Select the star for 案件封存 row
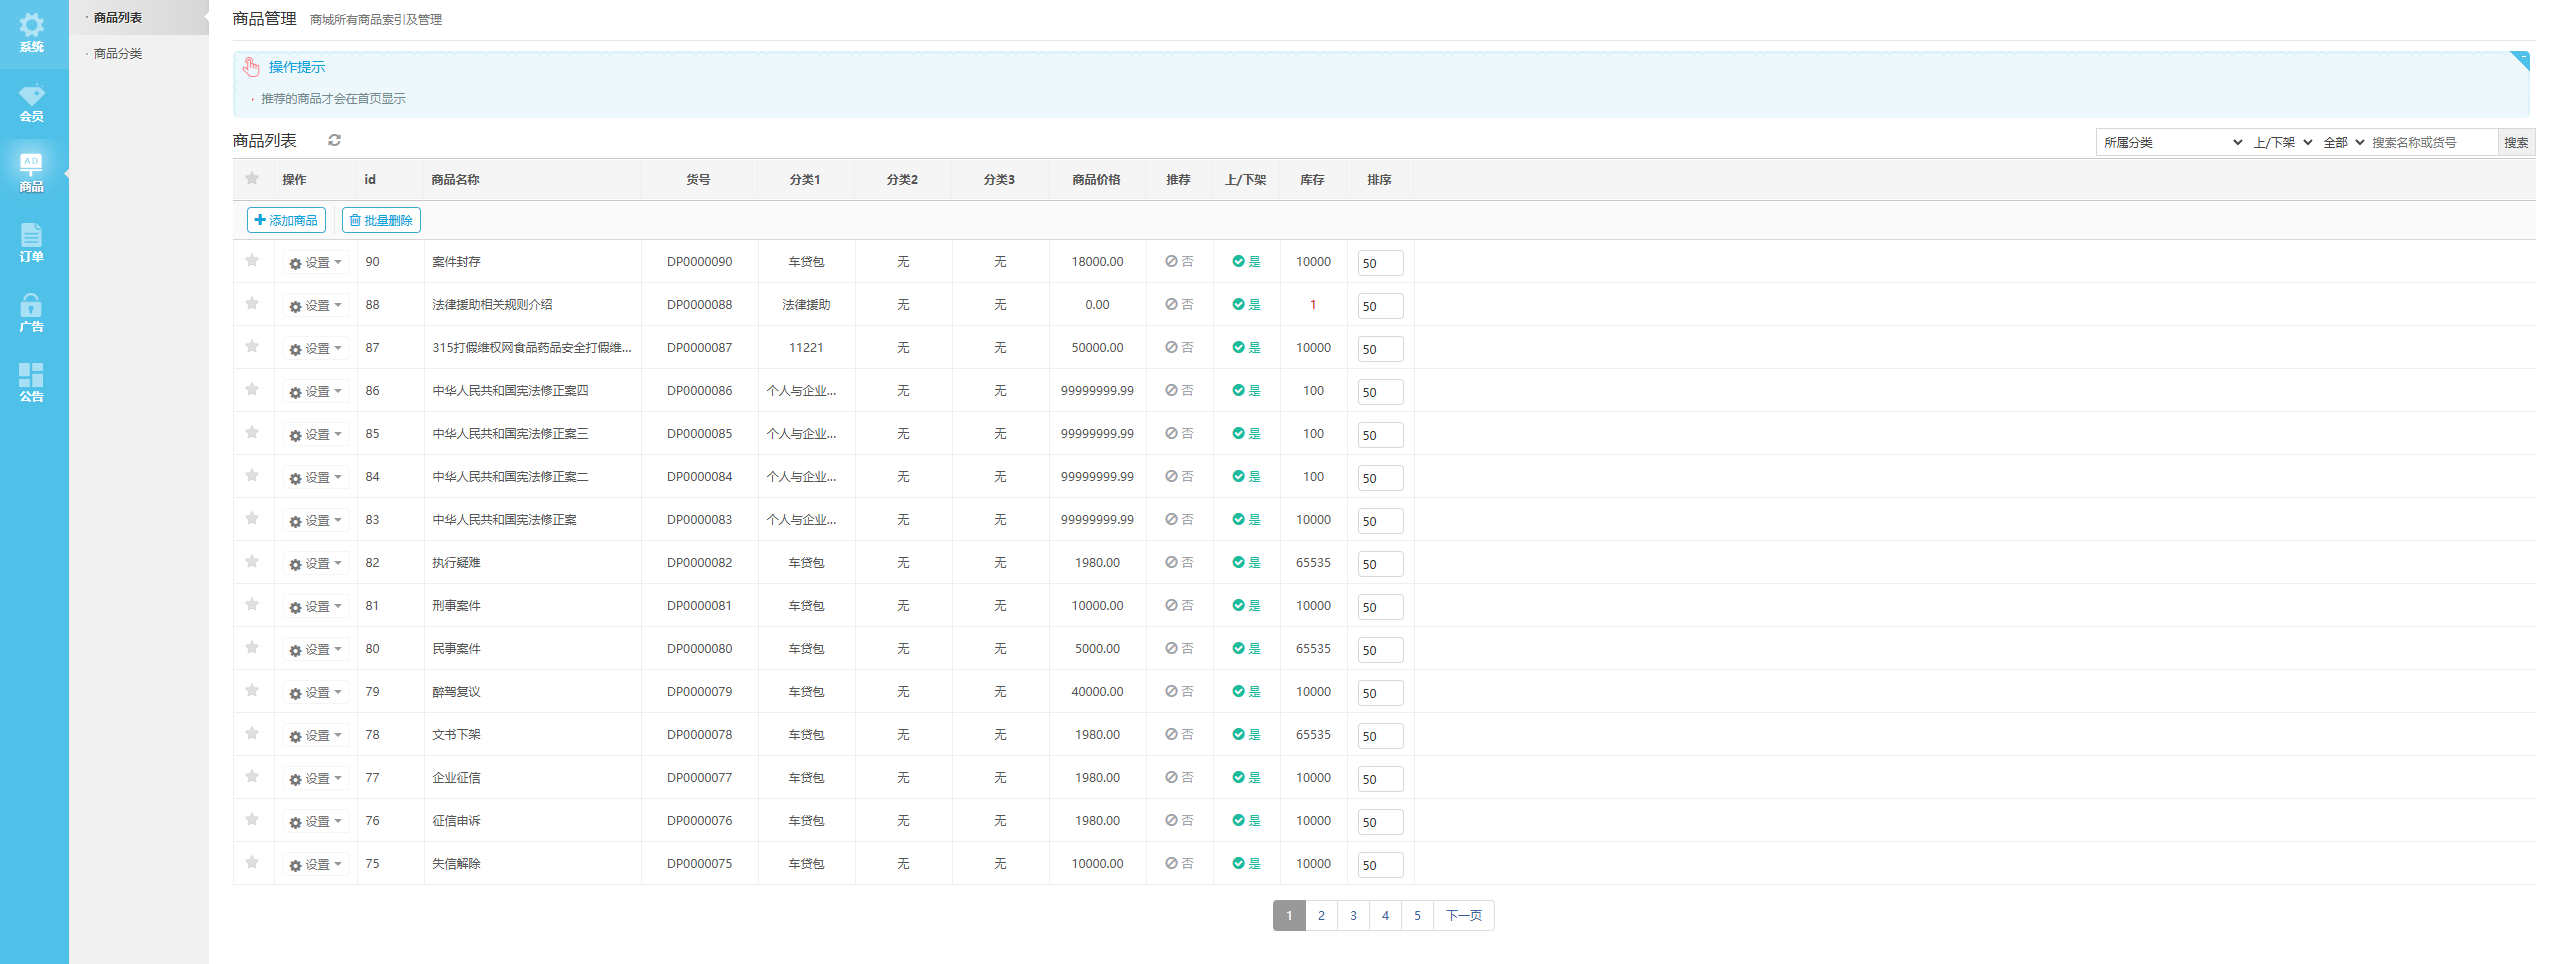Viewport: 2549px width, 964px height. click(x=252, y=261)
